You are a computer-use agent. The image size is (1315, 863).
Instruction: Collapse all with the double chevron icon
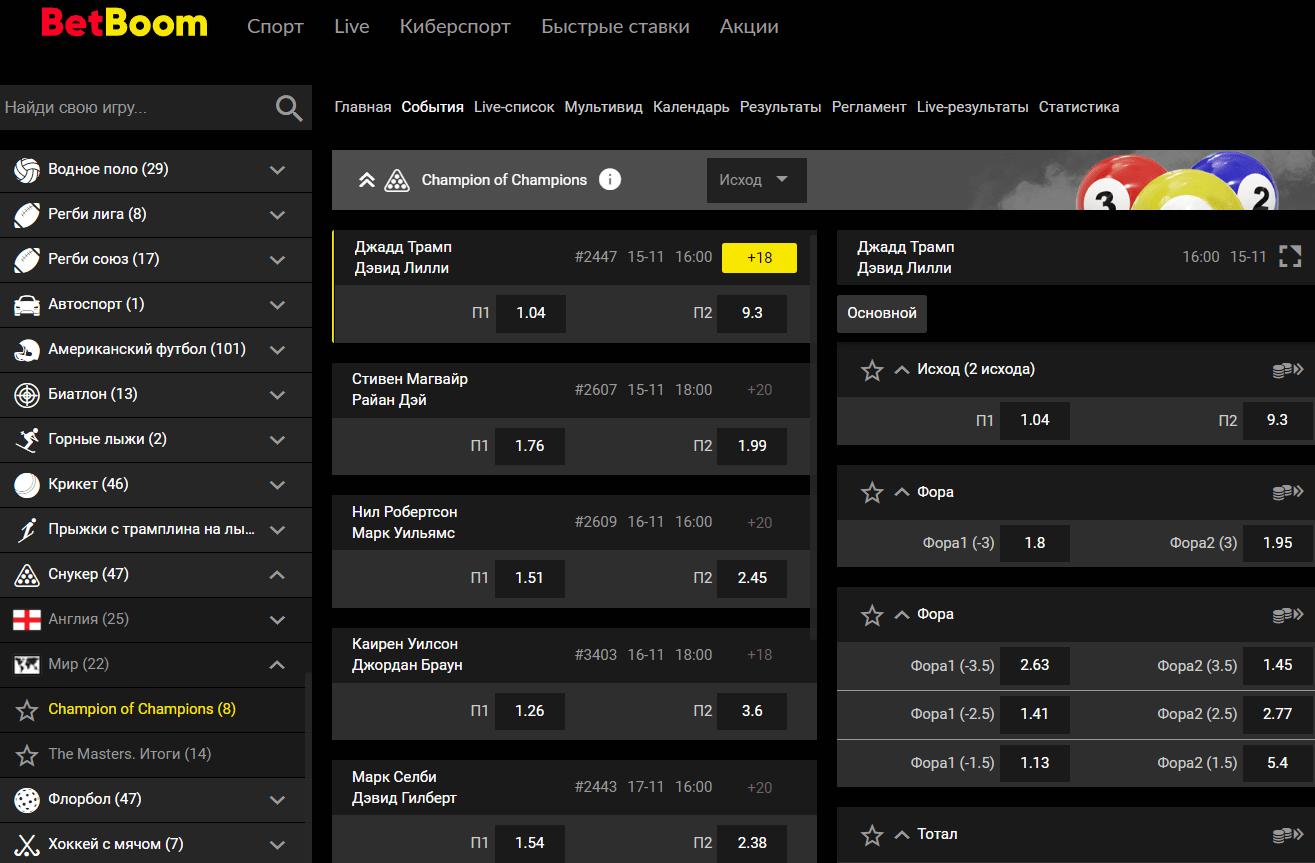[367, 180]
